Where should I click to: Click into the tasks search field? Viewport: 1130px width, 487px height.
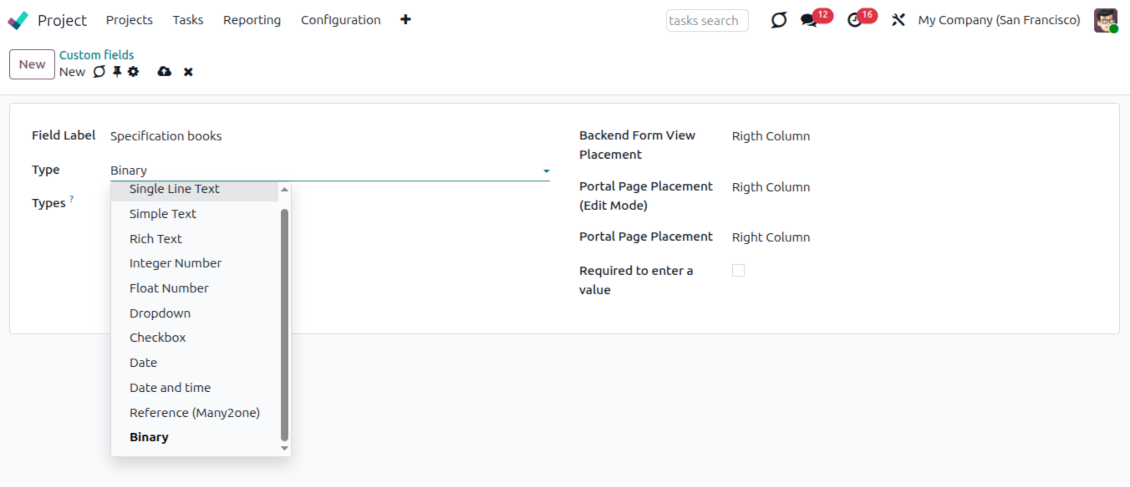[x=706, y=20]
